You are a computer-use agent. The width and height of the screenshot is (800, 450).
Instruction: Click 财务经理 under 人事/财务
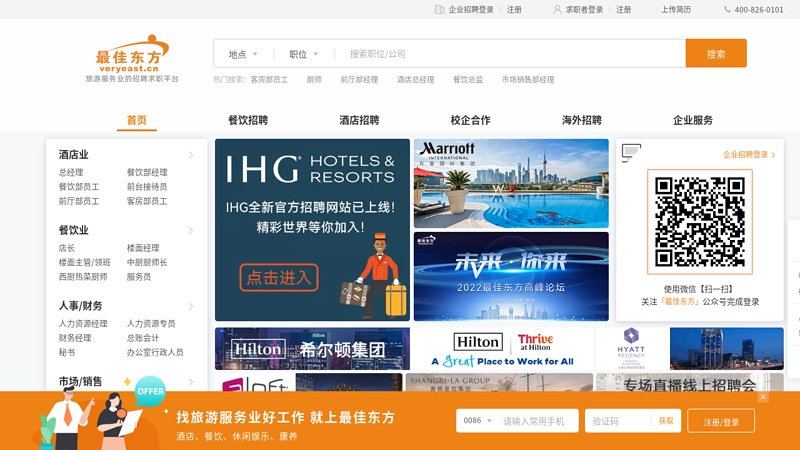75,338
